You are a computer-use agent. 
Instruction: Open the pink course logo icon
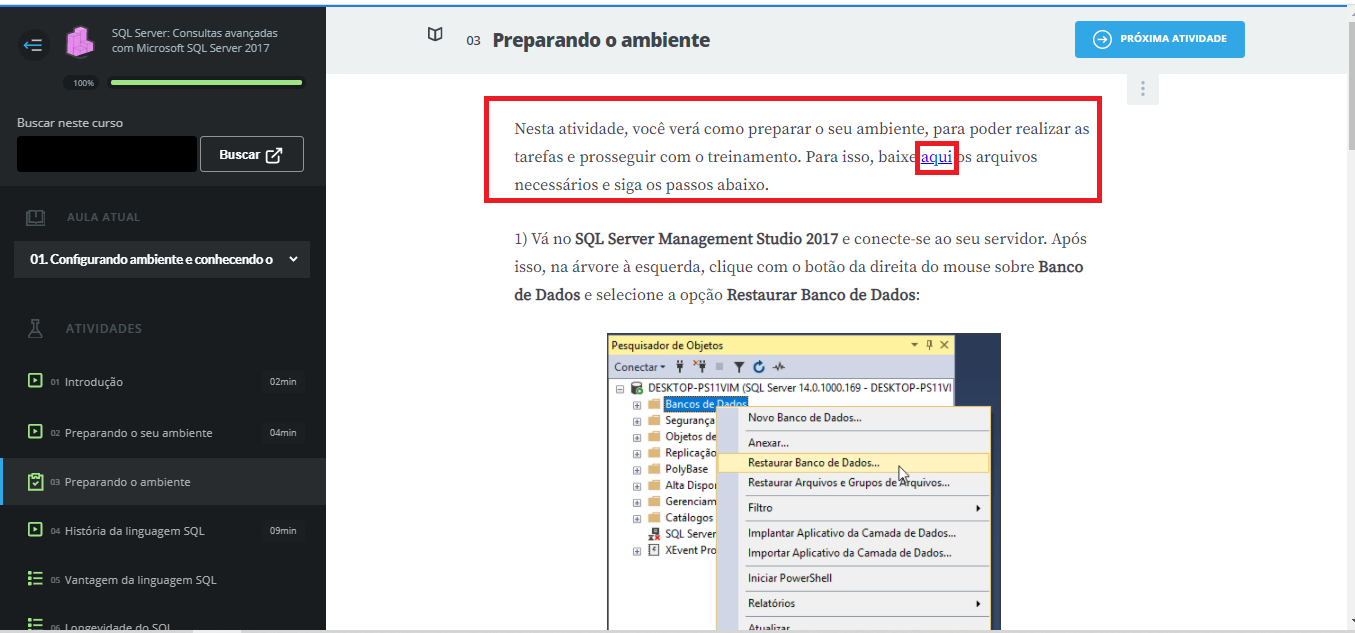79,41
